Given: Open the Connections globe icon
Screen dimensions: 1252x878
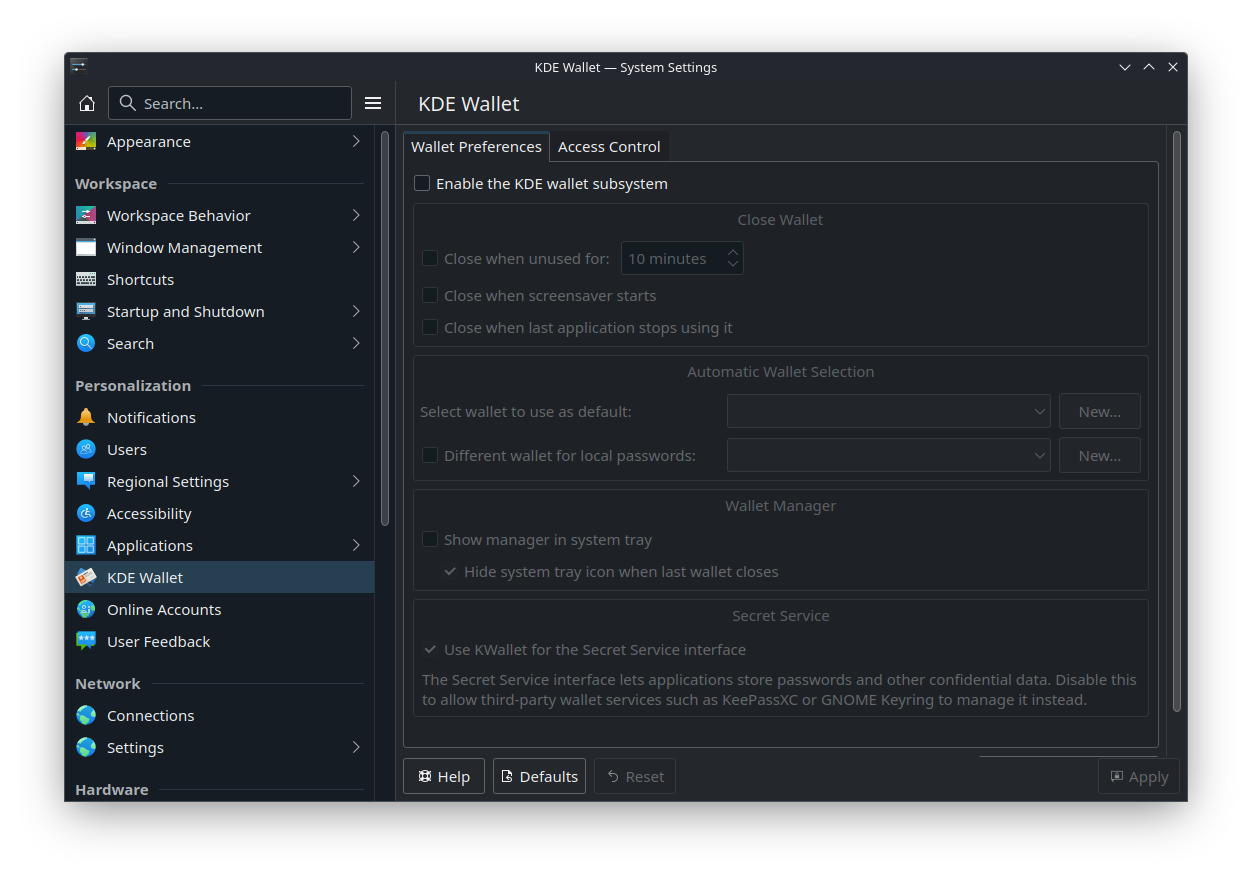Looking at the screenshot, I should click(x=86, y=716).
